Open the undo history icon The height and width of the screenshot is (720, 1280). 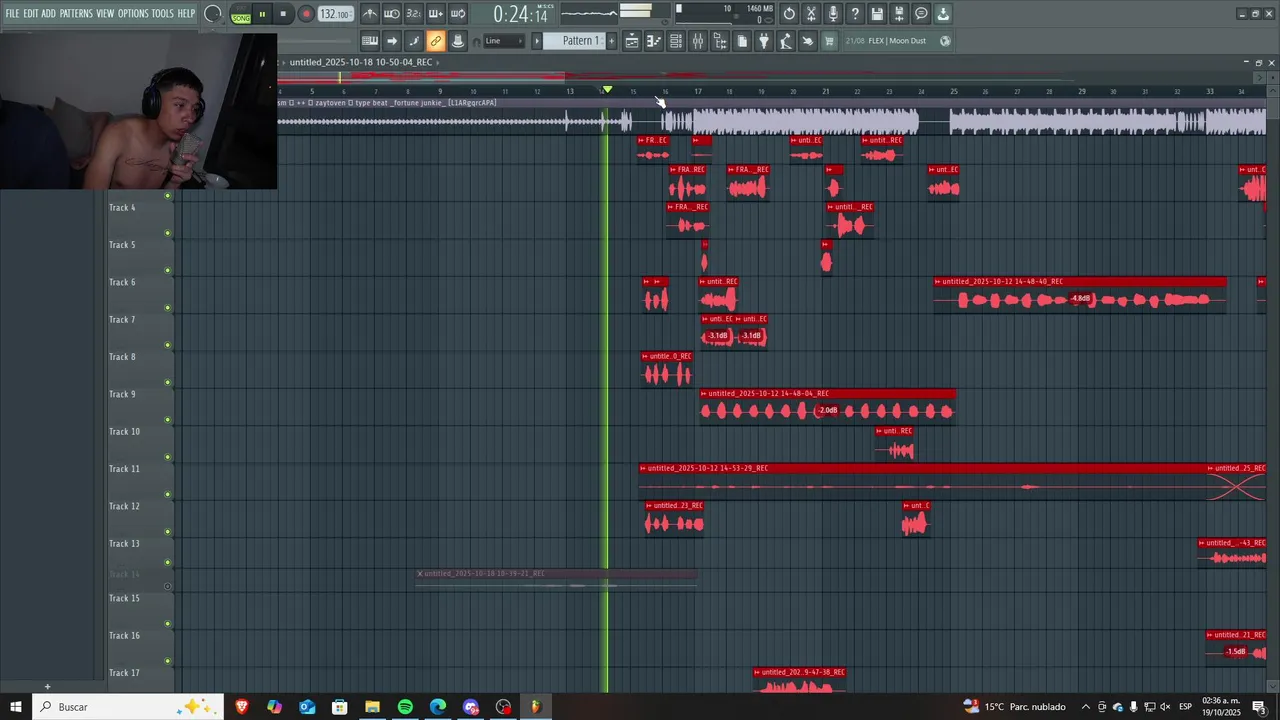[x=789, y=14]
